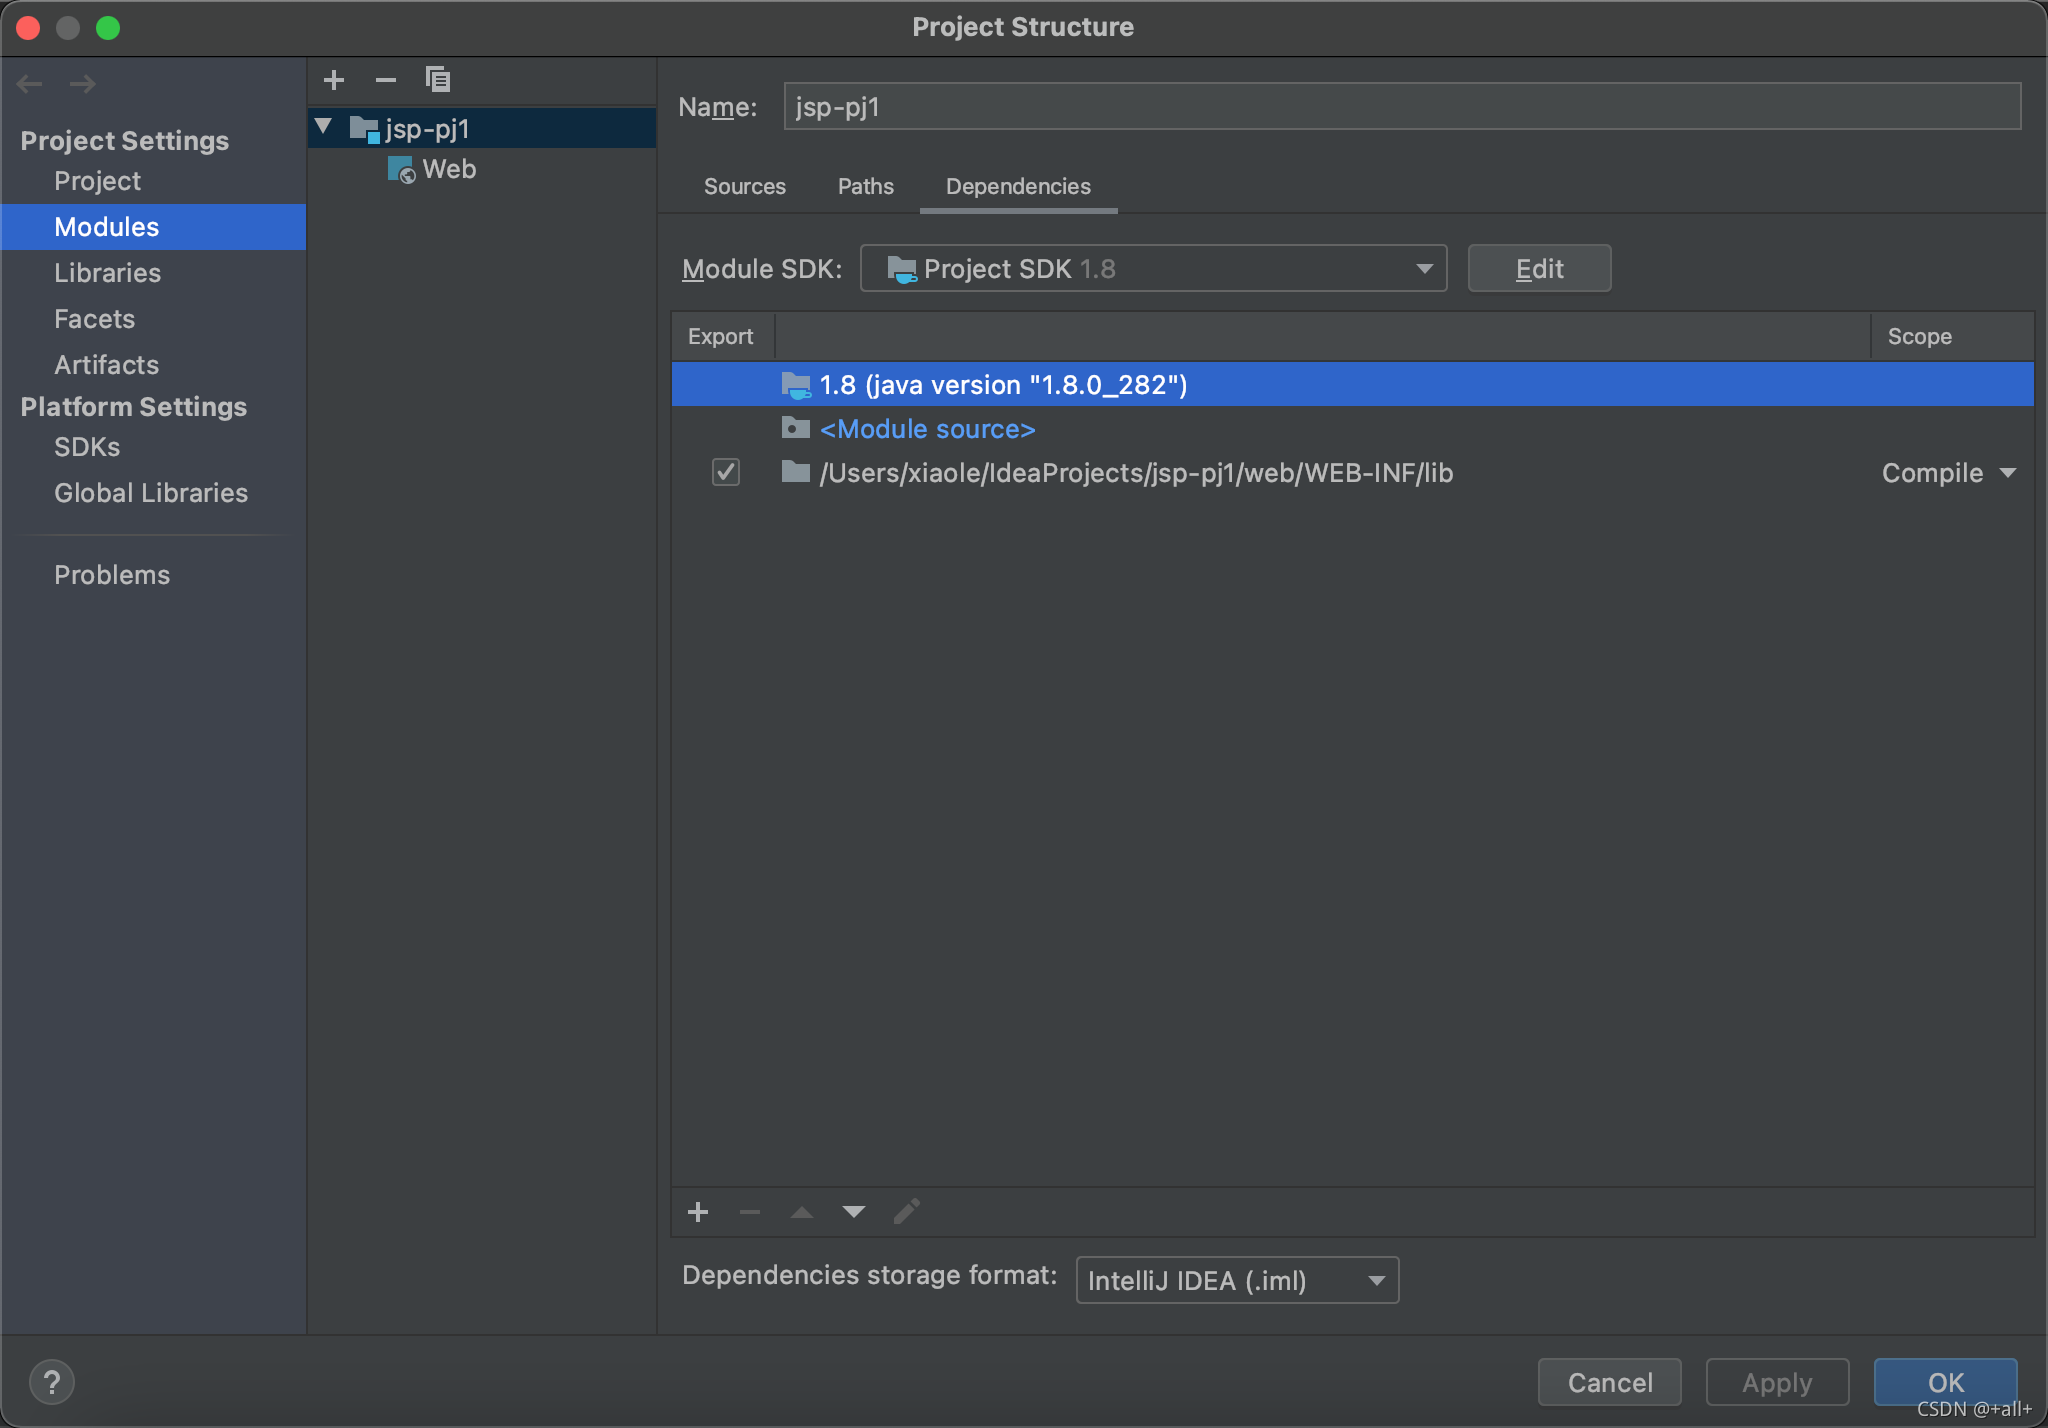Open Libraries in Project Settings
This screenshot has height=1428, width=2048.
(x=107, y=273)
